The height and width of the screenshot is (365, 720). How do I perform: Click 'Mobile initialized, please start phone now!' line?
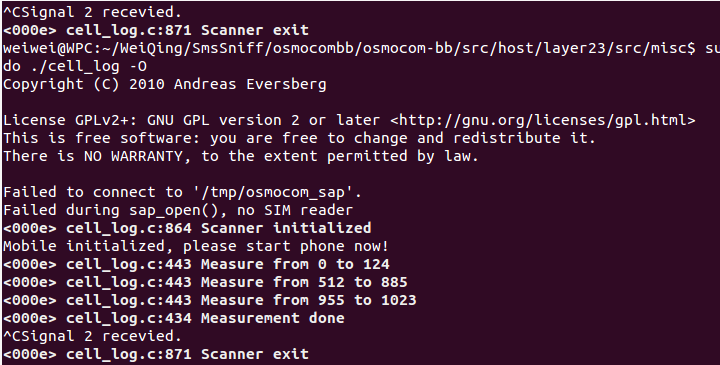[x=196, y=246]
